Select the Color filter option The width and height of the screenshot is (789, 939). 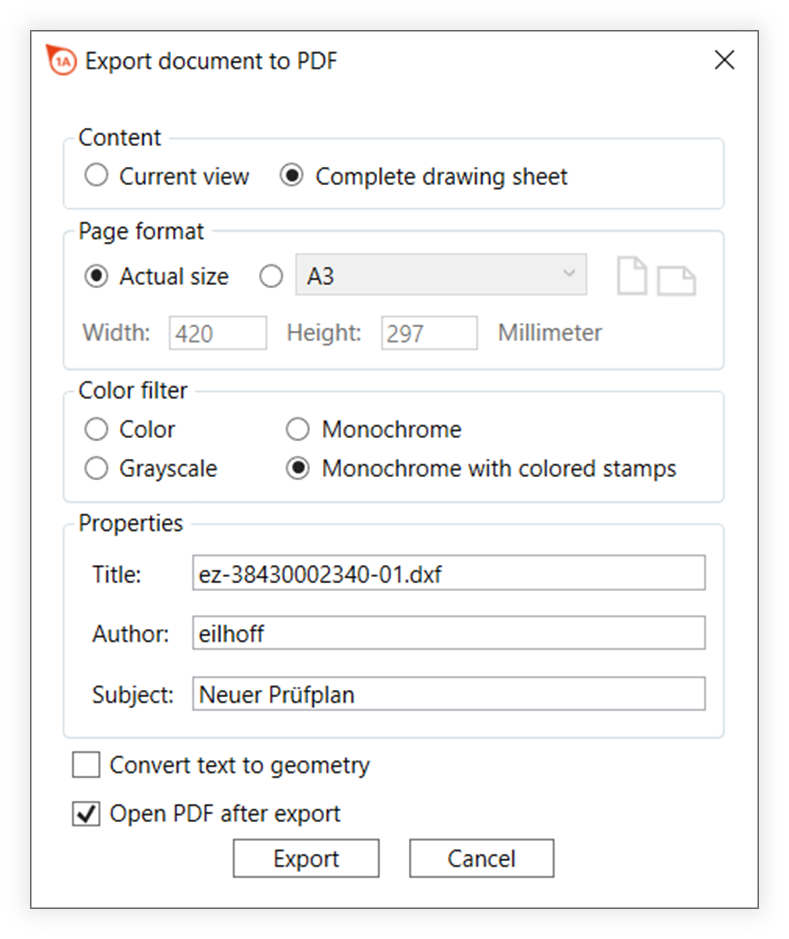click(96, 430)
